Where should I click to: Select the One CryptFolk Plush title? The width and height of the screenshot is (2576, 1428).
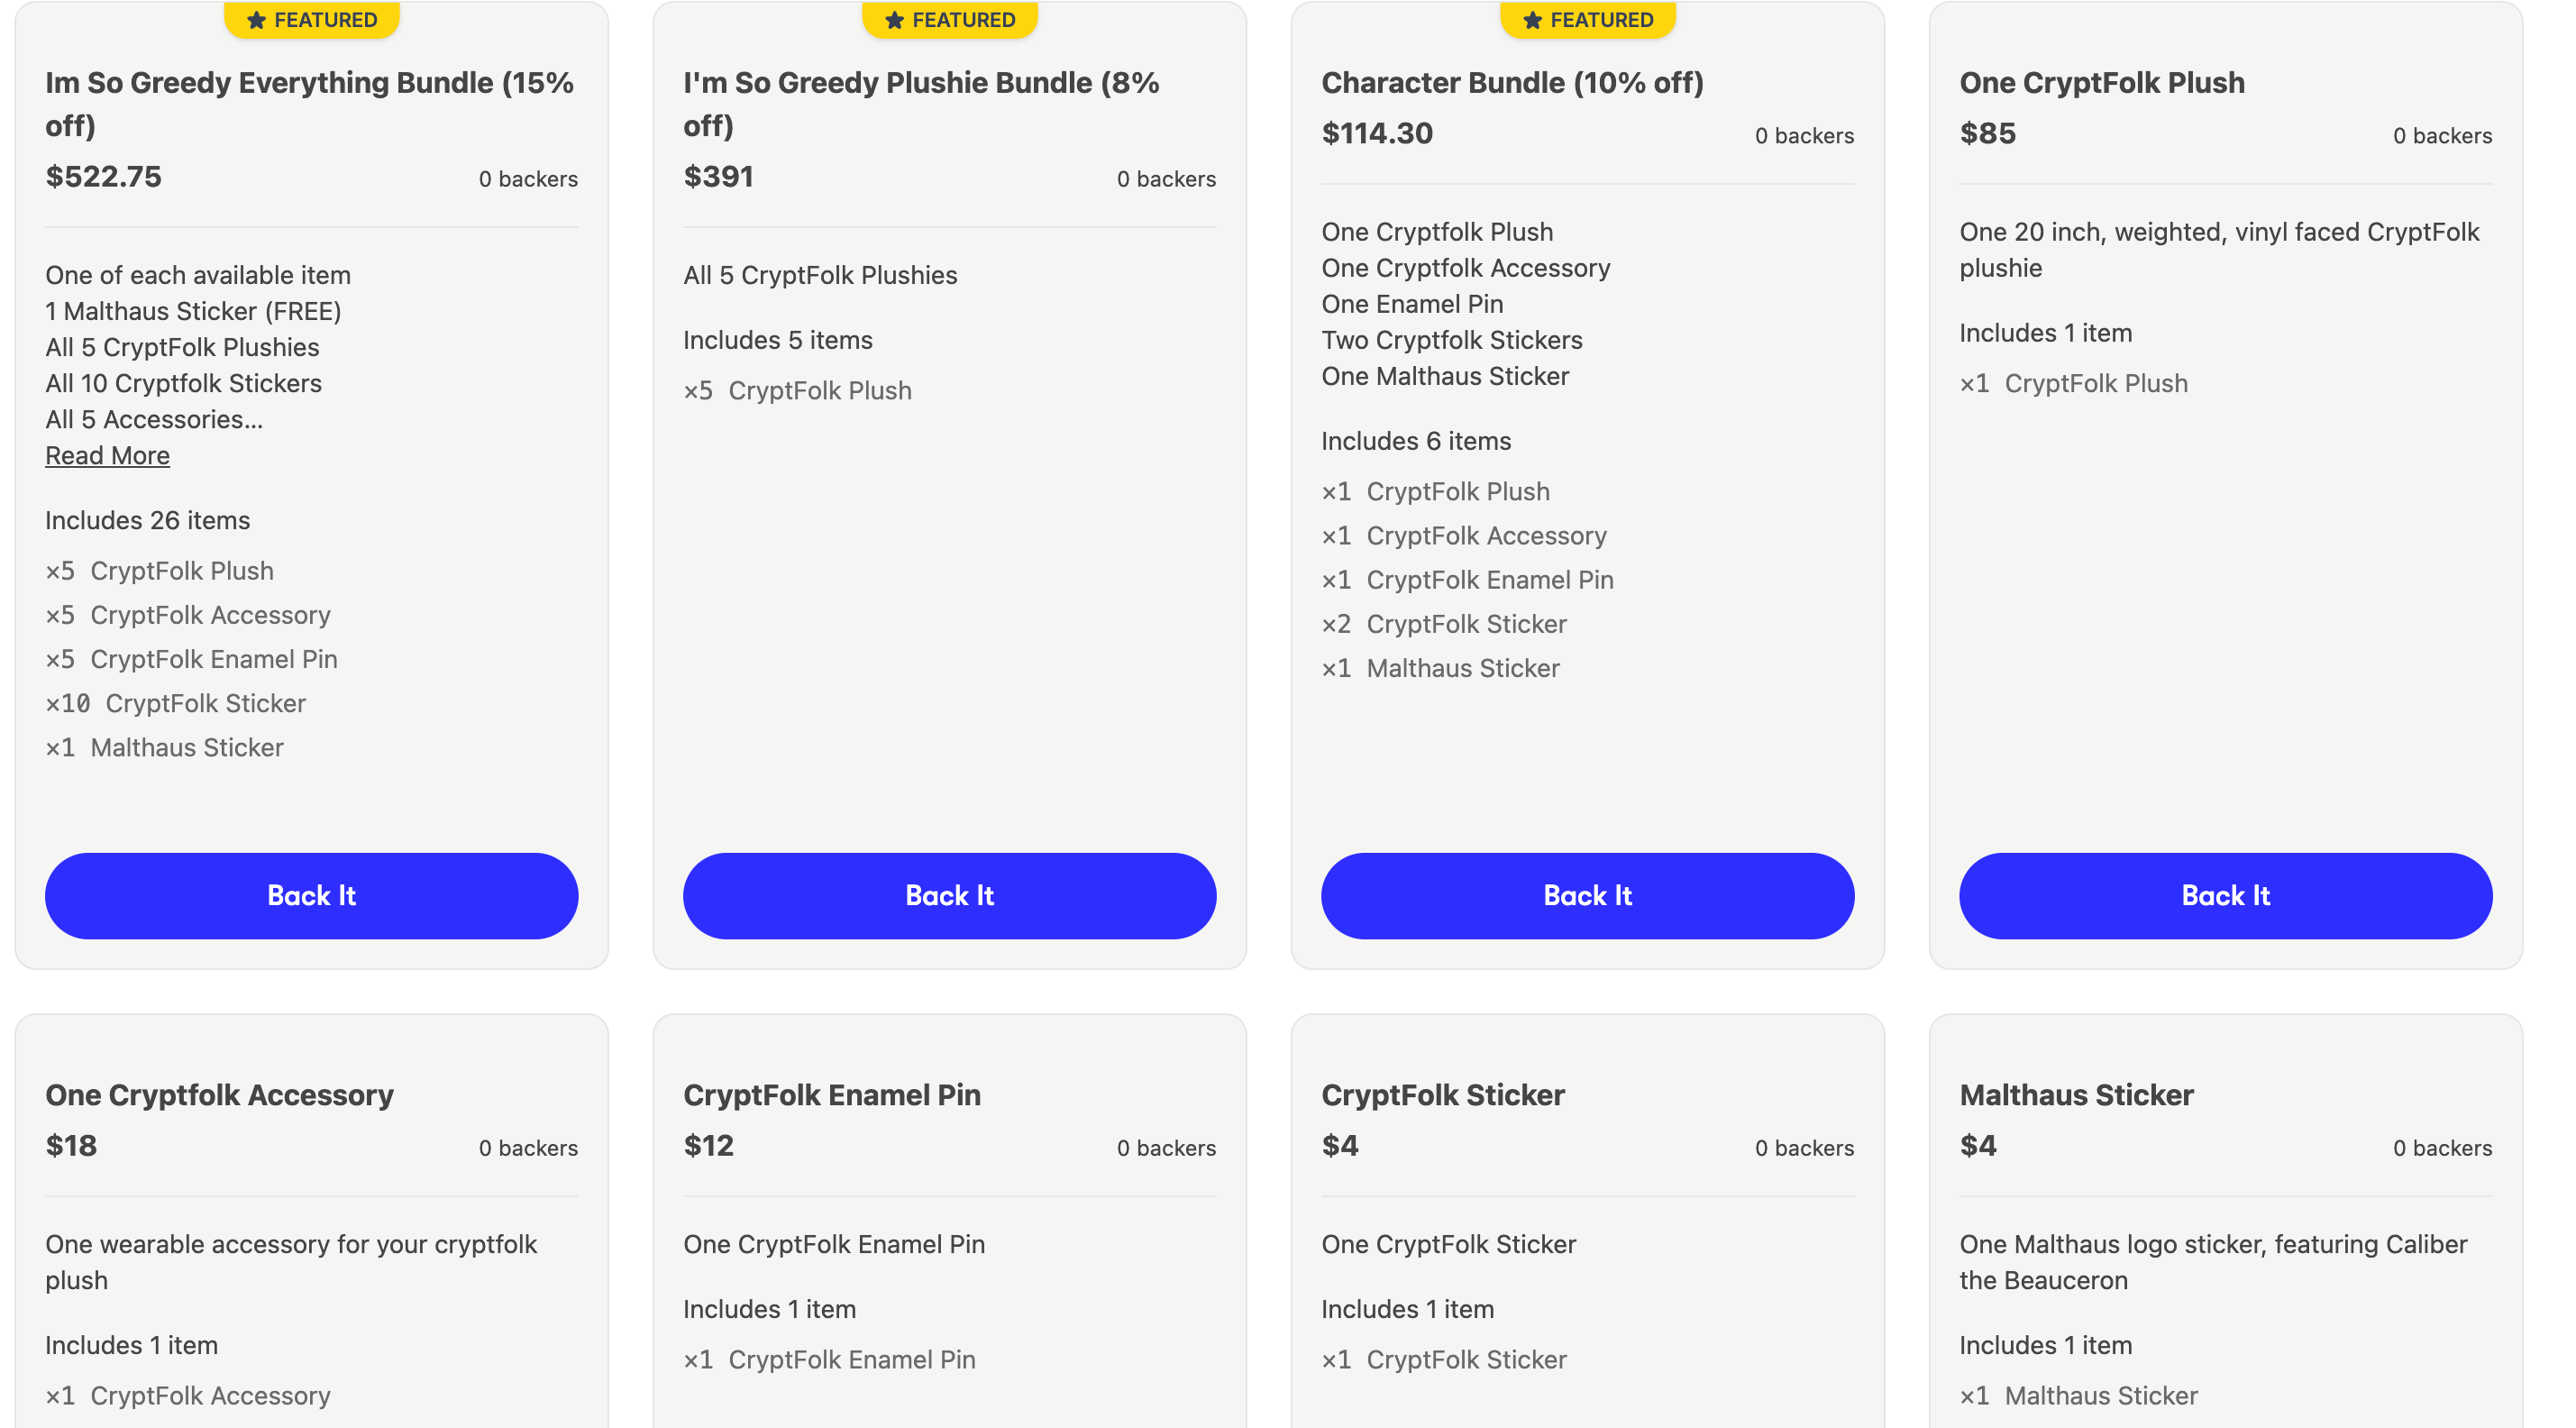tap(2102, 83)
